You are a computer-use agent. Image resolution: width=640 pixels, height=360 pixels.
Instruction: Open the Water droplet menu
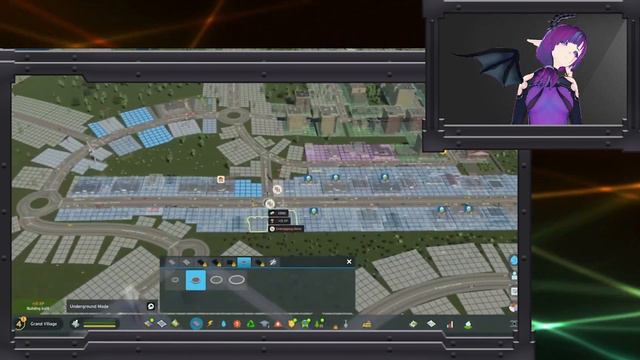pos(223,324)
